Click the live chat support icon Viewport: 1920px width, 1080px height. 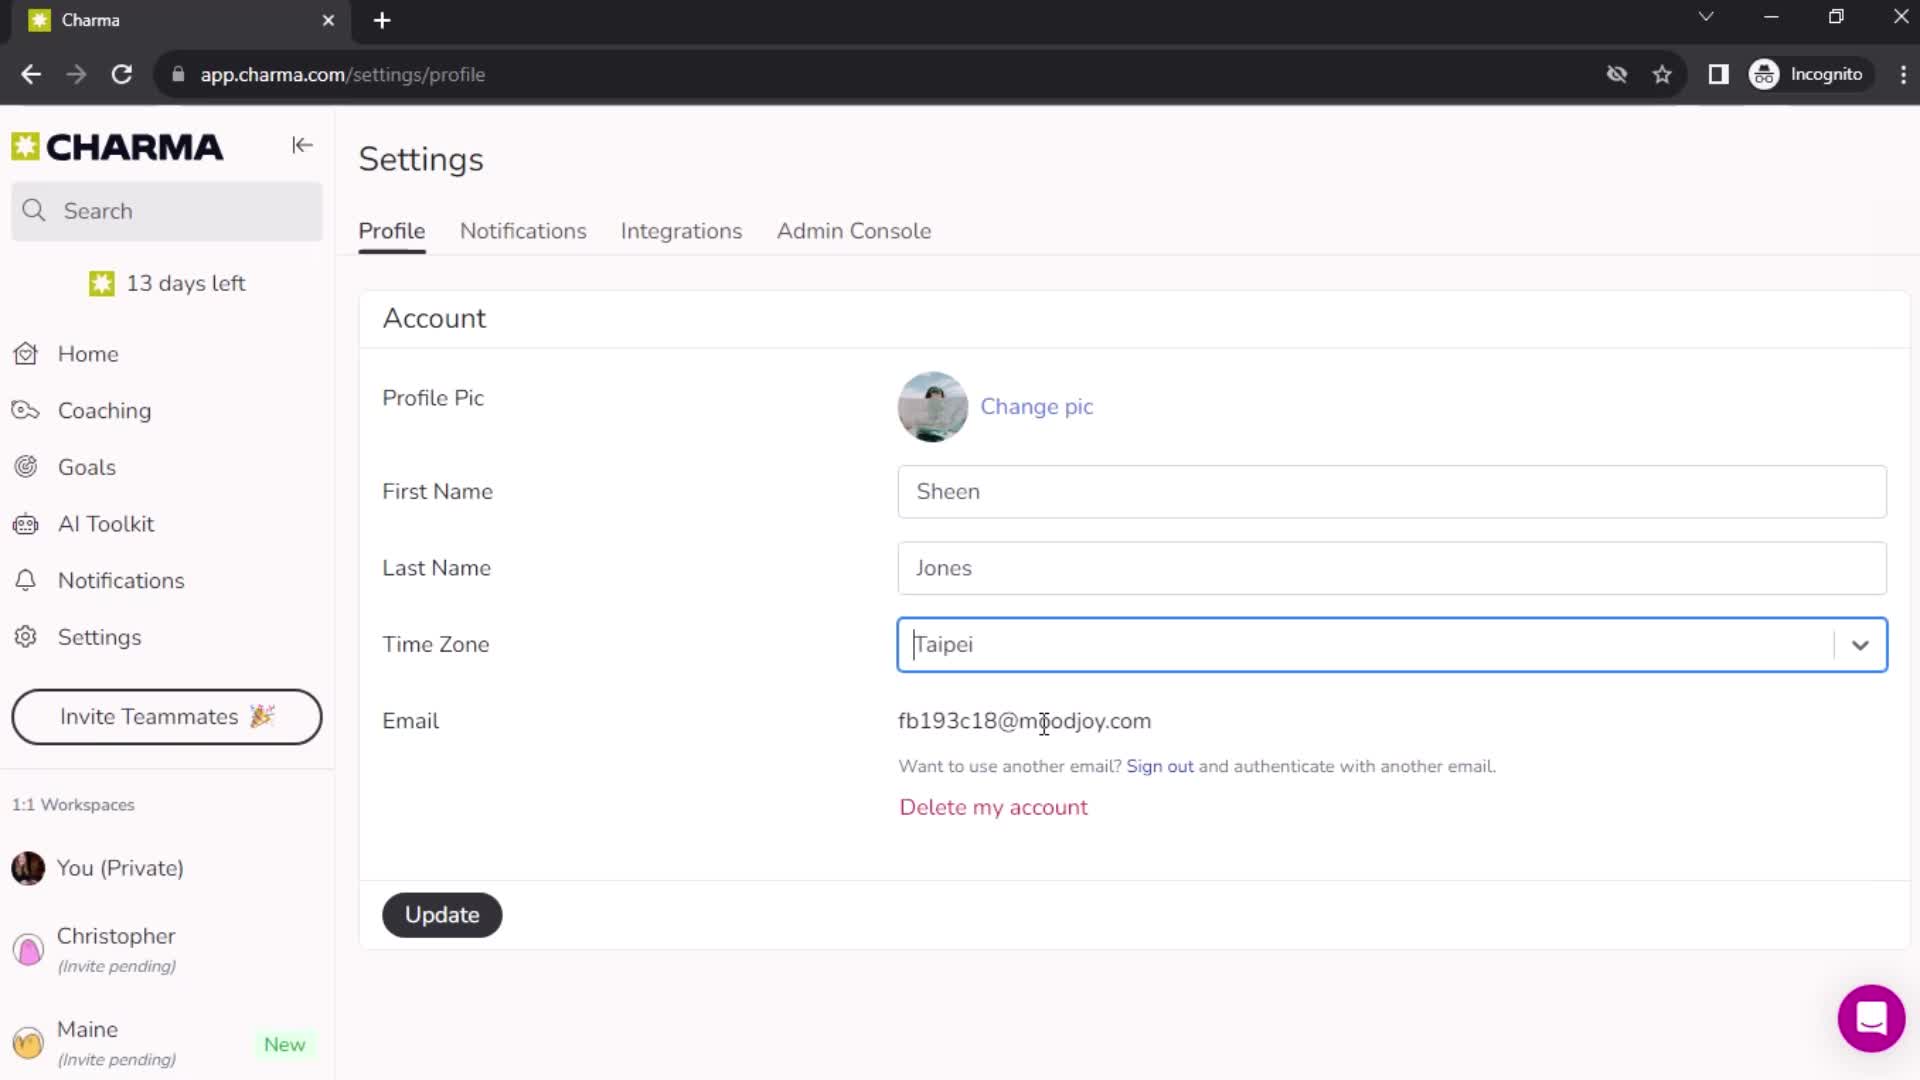coord(1871,1018)
